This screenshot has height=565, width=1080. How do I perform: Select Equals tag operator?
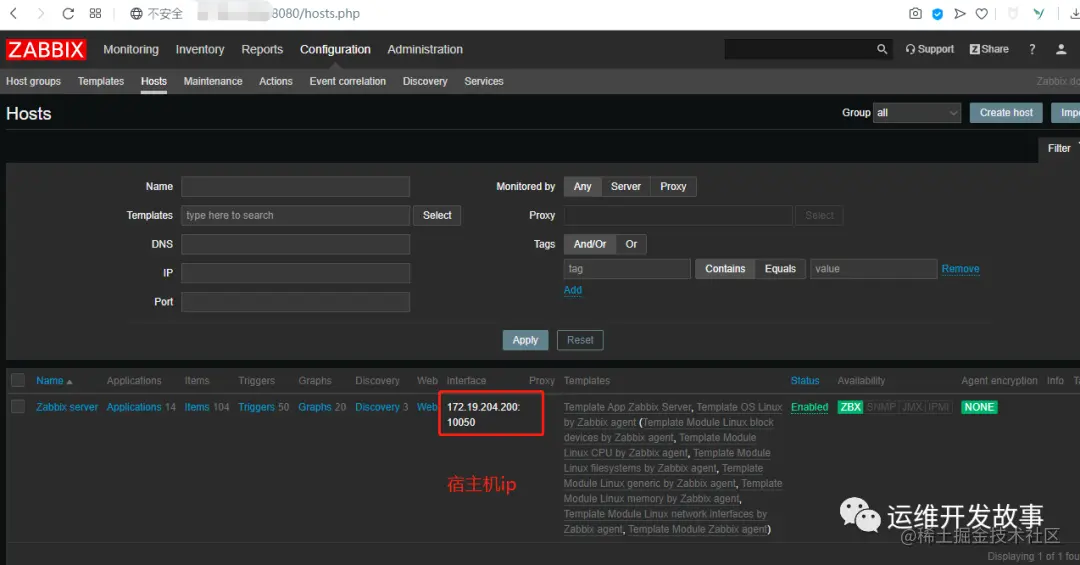[x=780, y=269]
